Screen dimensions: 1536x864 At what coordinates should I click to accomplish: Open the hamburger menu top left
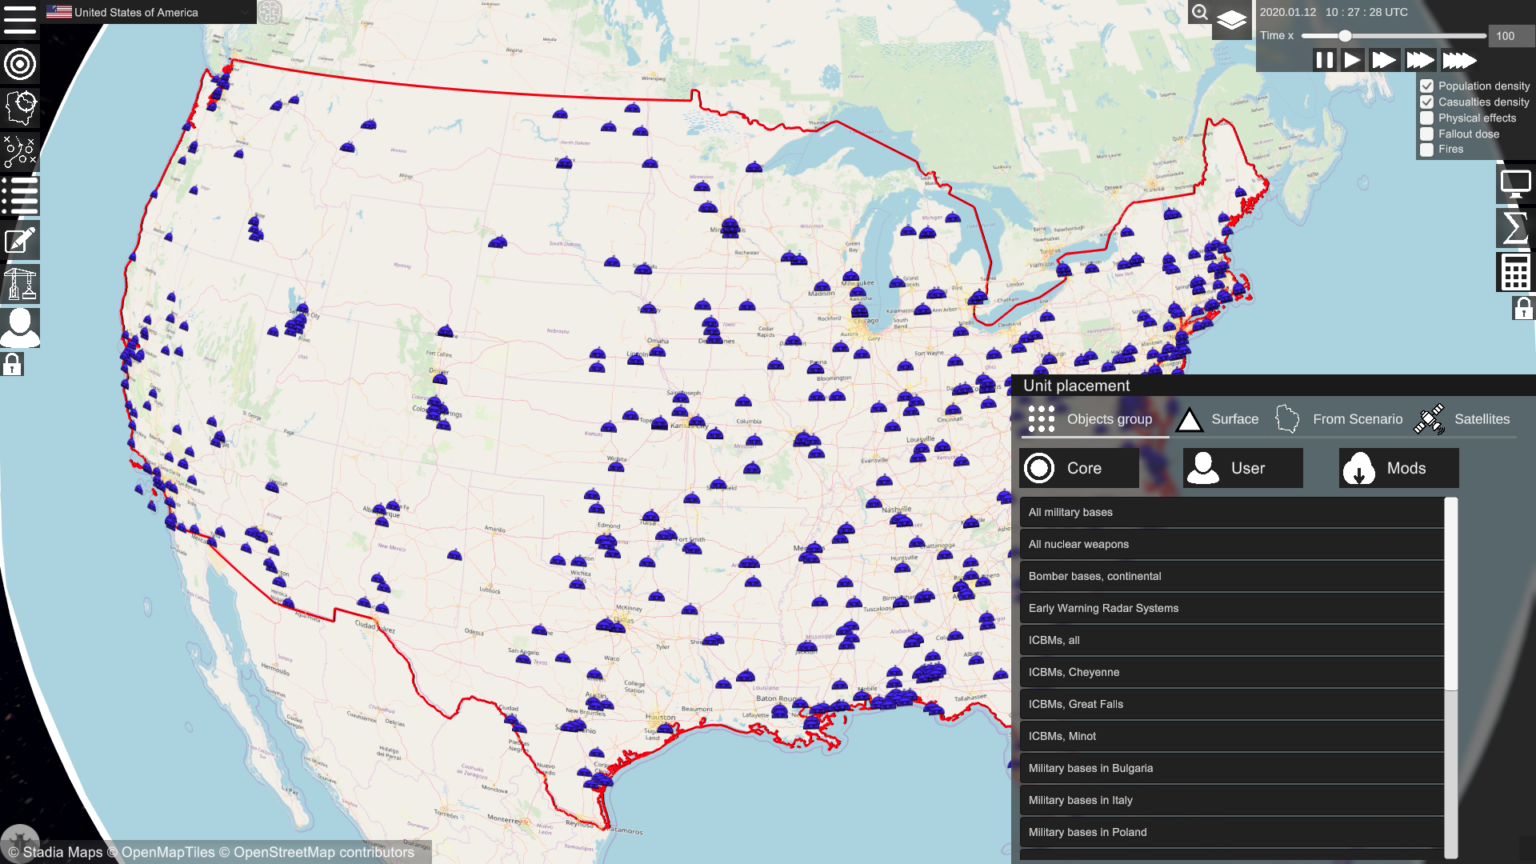(20, 20)
